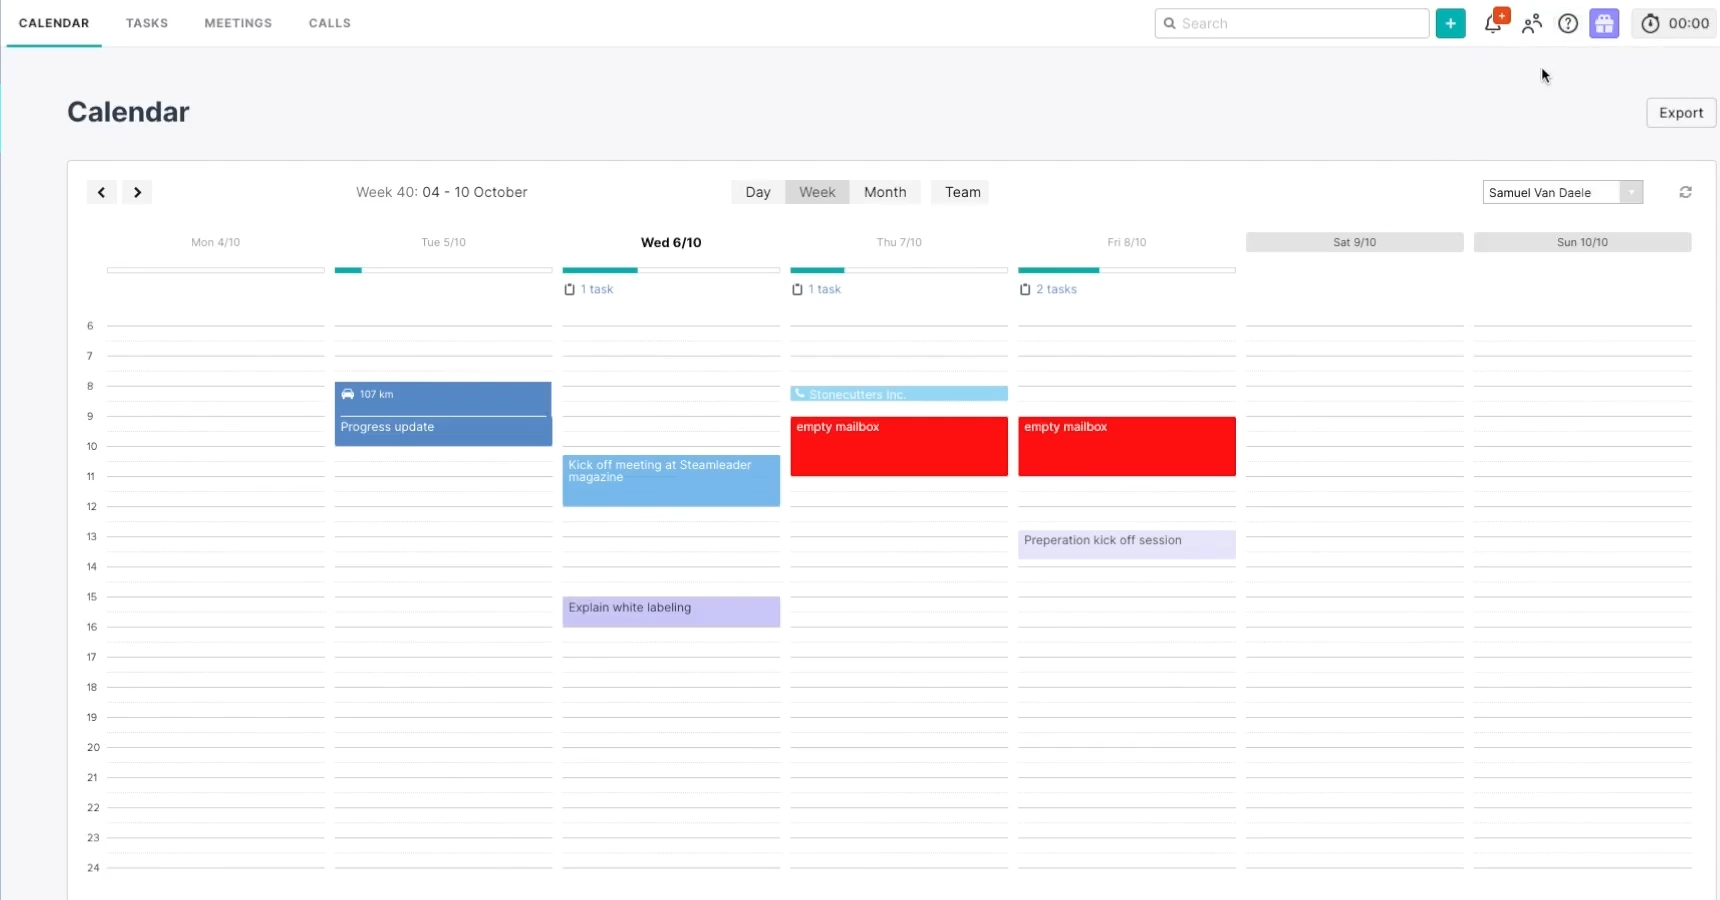Switch to Week view
The width and height of the screenshot is (1720, 900).
[817, 192]
